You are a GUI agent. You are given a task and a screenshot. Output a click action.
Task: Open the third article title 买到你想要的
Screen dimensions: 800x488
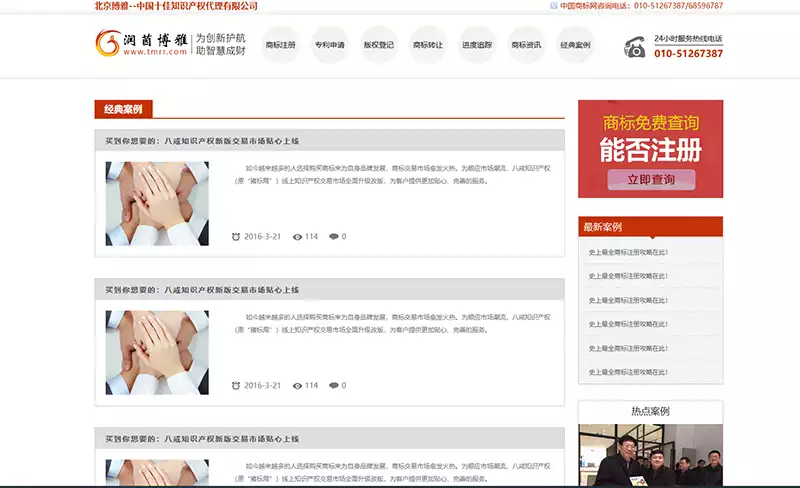(202, 439)
